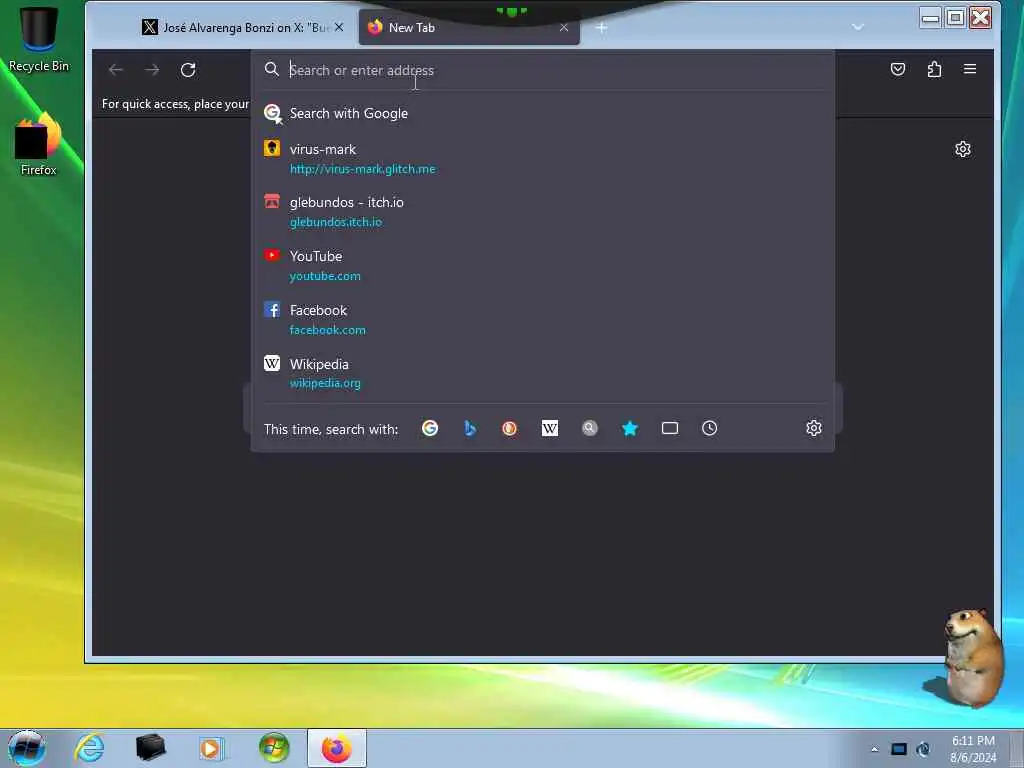Open the Firefox hamburger menu

[x=970, y=69]
